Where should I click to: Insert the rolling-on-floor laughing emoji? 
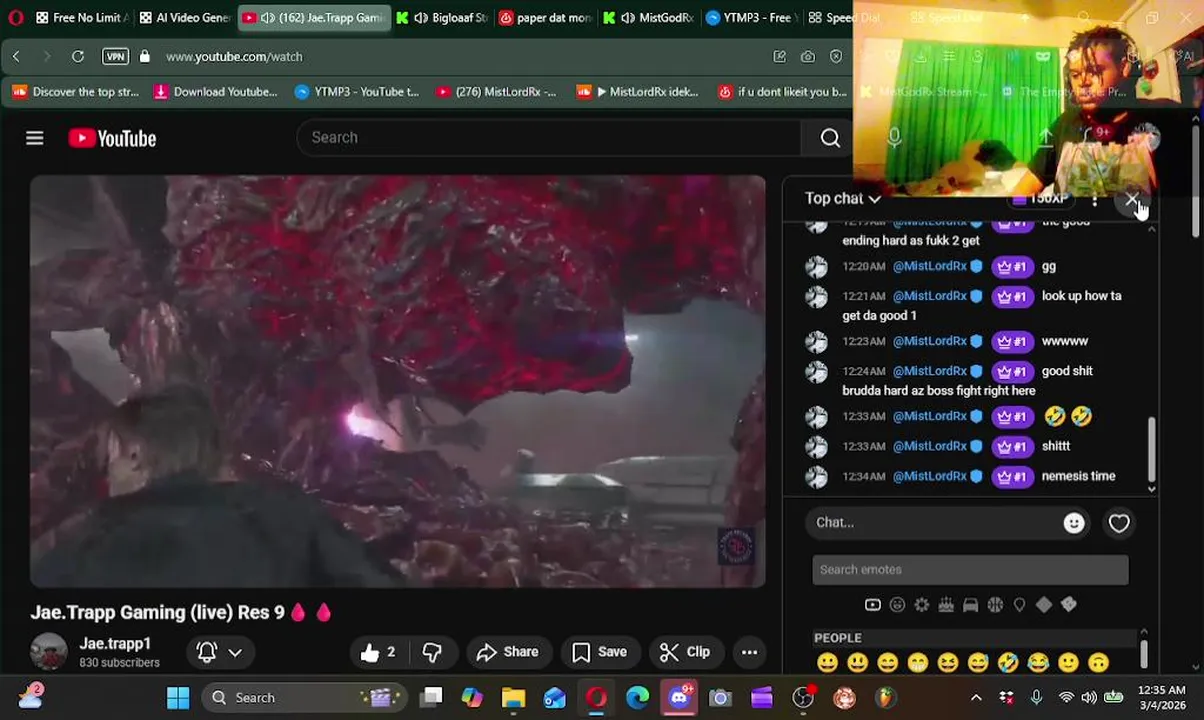click(x=1008, y=662)
